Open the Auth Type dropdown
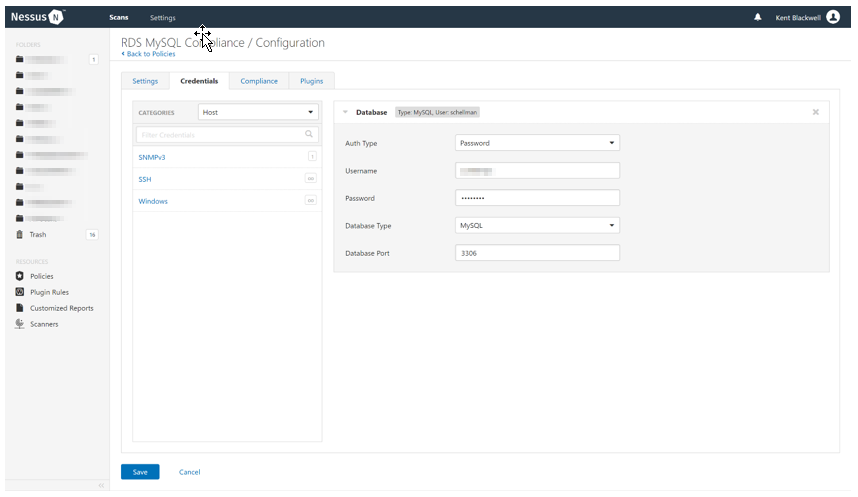858x497 pixels. click(x=537, y=143)
